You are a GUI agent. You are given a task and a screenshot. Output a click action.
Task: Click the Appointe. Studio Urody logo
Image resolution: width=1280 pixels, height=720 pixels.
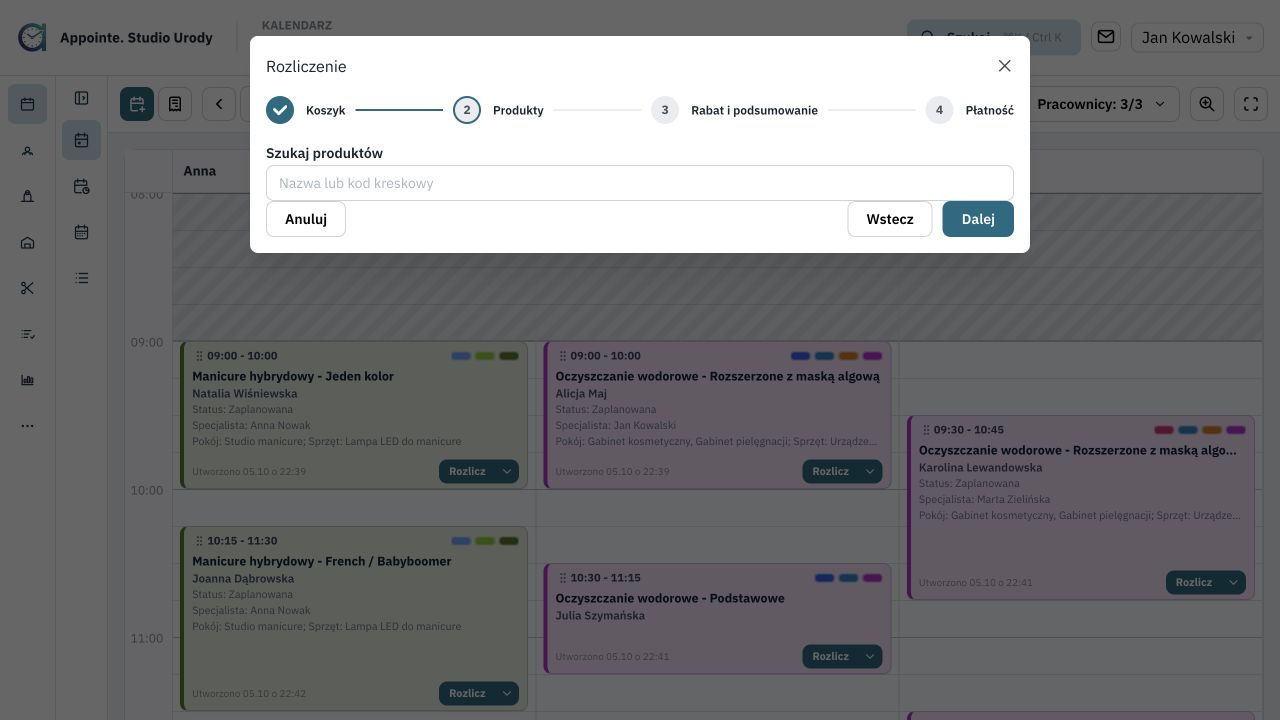[x=116, y=37]
